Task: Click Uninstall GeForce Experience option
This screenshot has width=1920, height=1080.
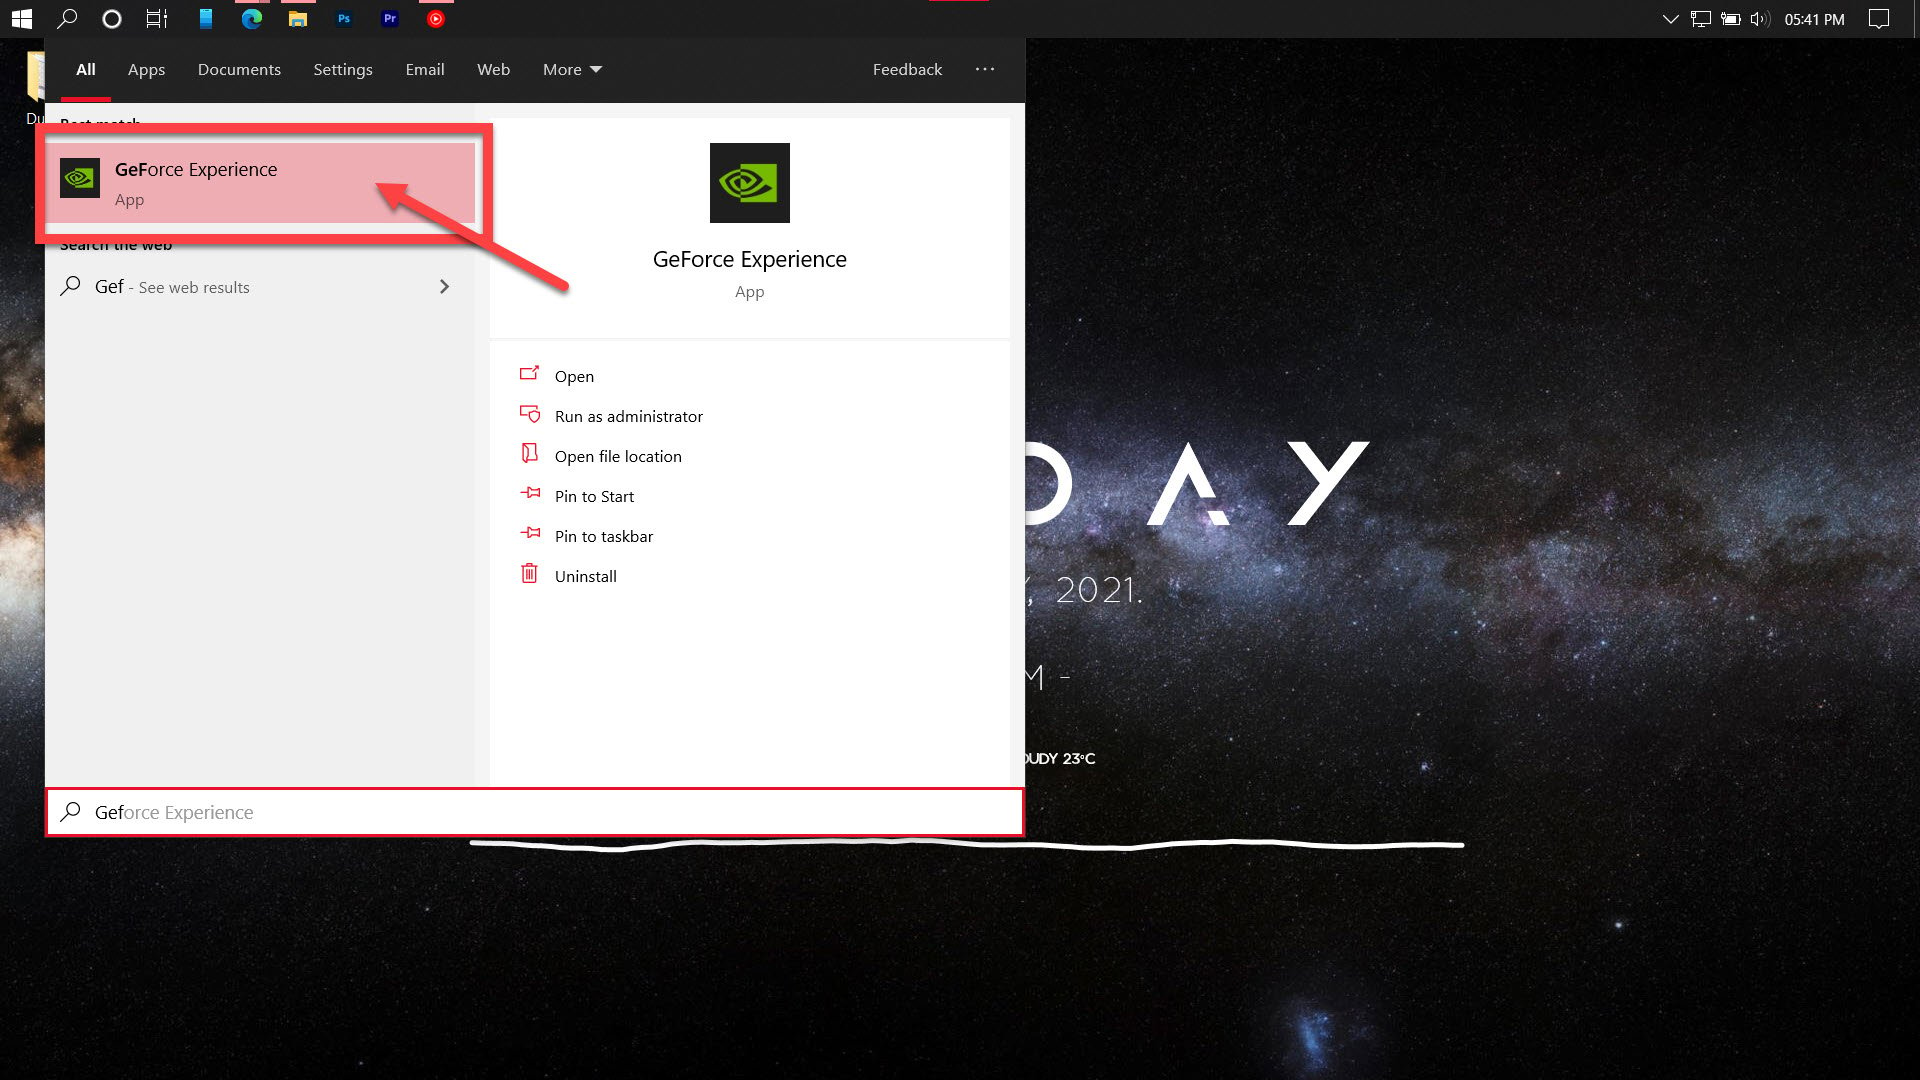Action: pyautogui.click(x=587, y=576)
